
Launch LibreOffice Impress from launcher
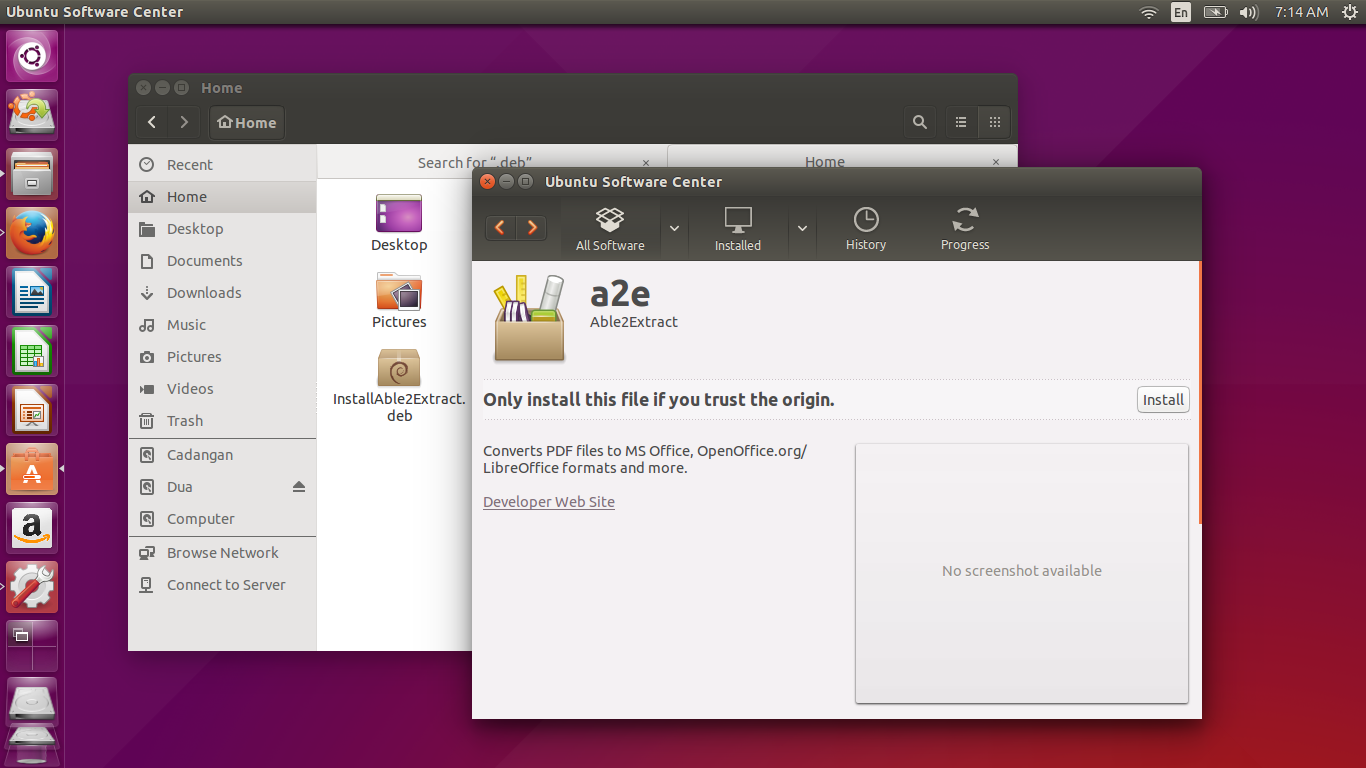click(33, 410)
